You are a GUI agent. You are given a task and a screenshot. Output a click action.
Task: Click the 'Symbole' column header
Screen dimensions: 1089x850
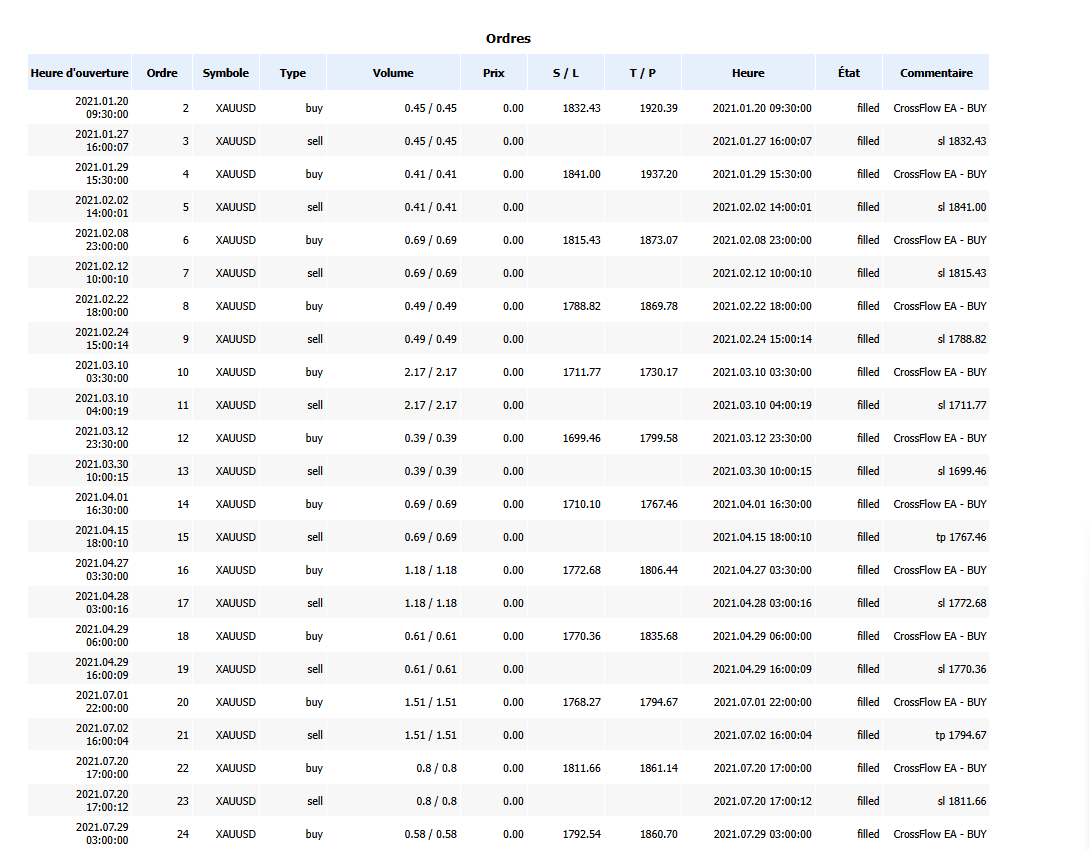[226, 73]
